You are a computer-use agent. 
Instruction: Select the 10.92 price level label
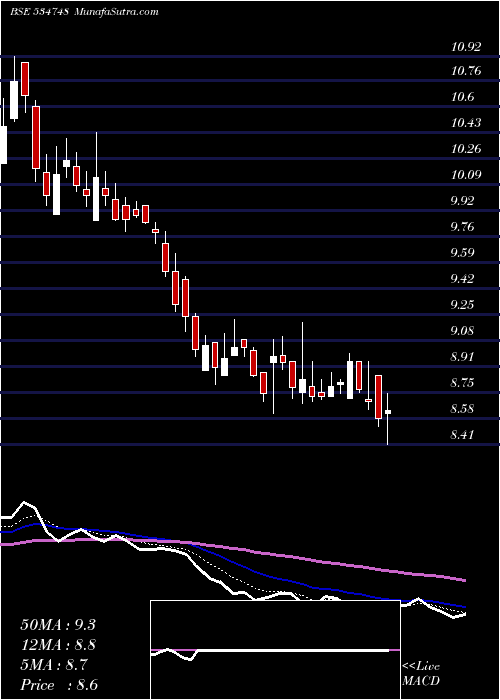click(x=466, y=46)
